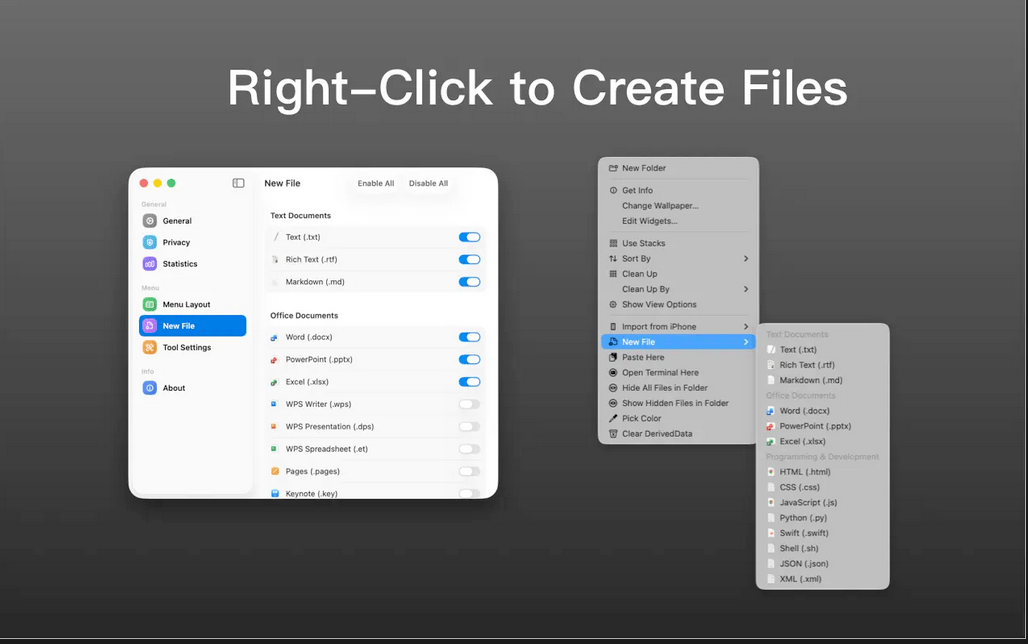Expand the Clean Up By submenu arrow

point(746,289)
